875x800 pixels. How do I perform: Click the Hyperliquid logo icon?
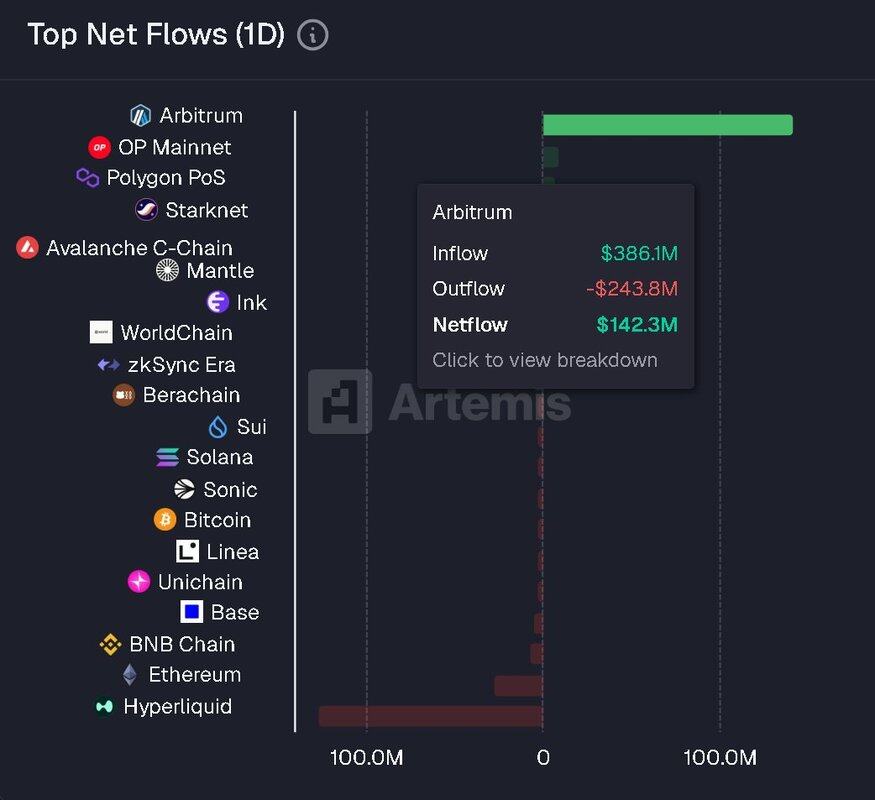coord(104,707)
